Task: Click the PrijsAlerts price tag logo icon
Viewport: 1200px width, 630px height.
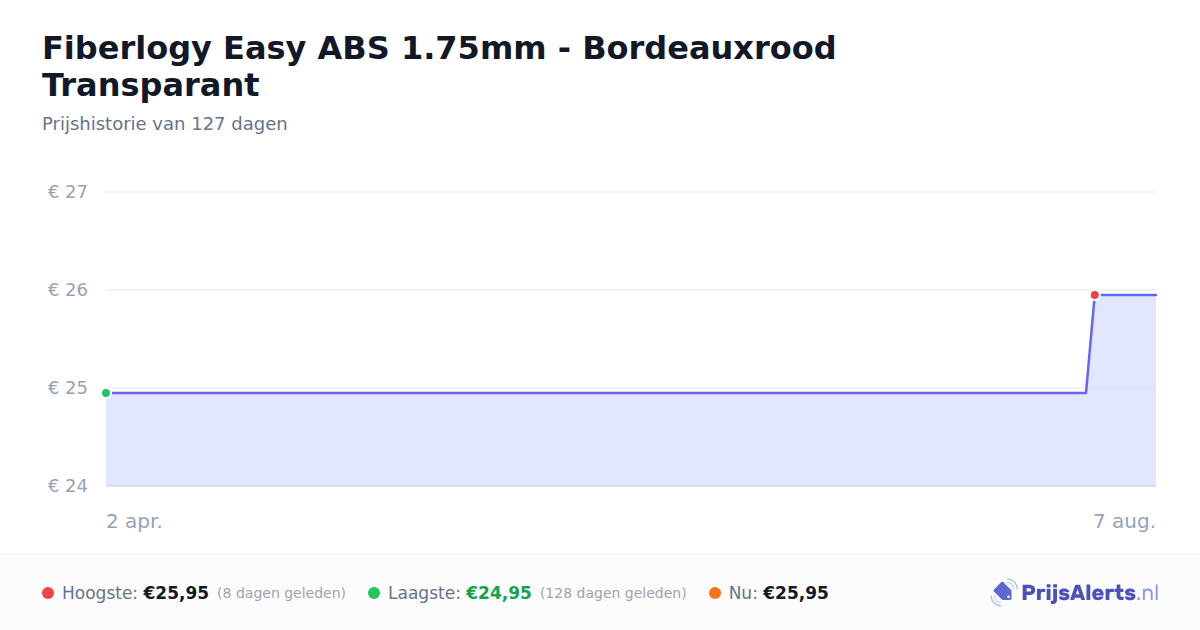Action: coord(1003,593)
